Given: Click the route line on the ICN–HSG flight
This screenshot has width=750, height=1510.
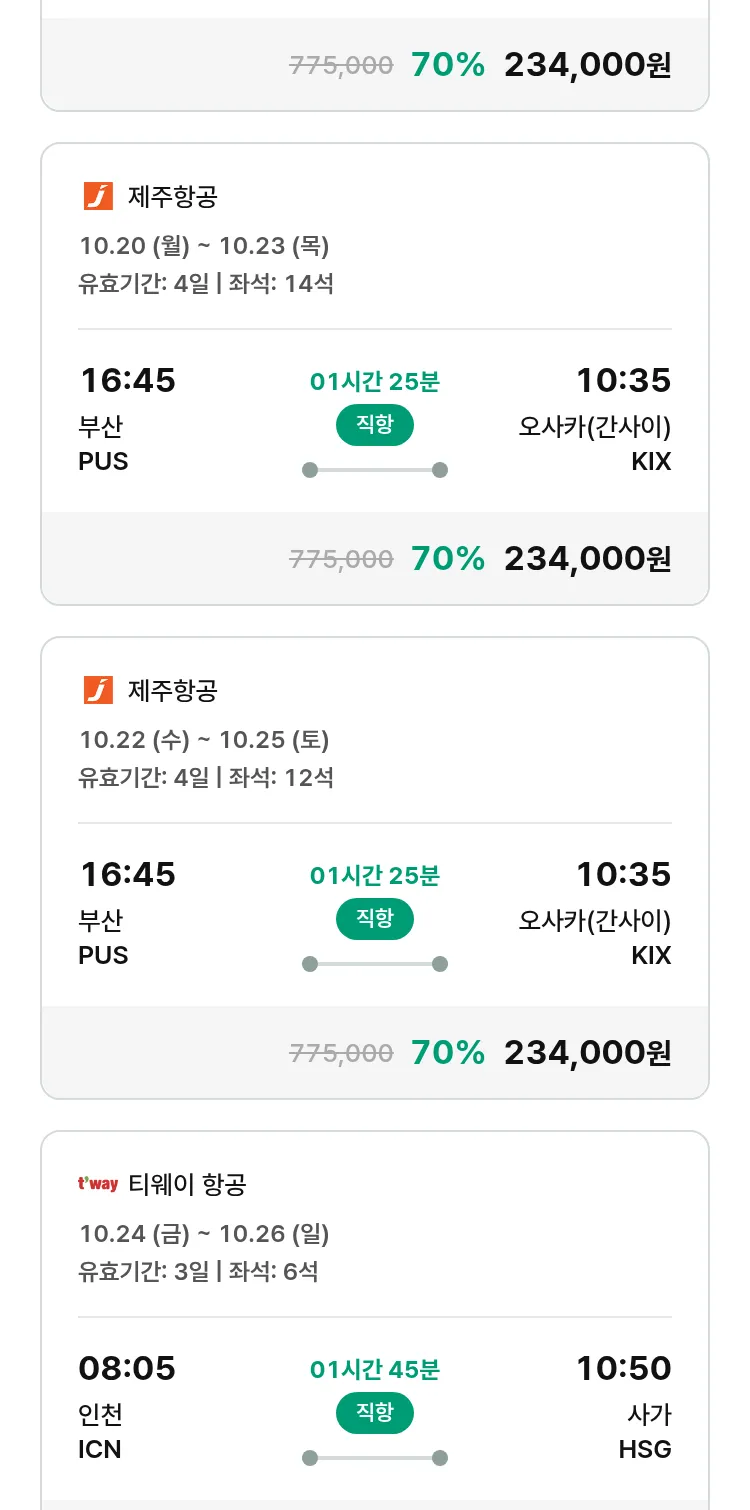Looking at the screenshot, I should [x=374, y=1458].
